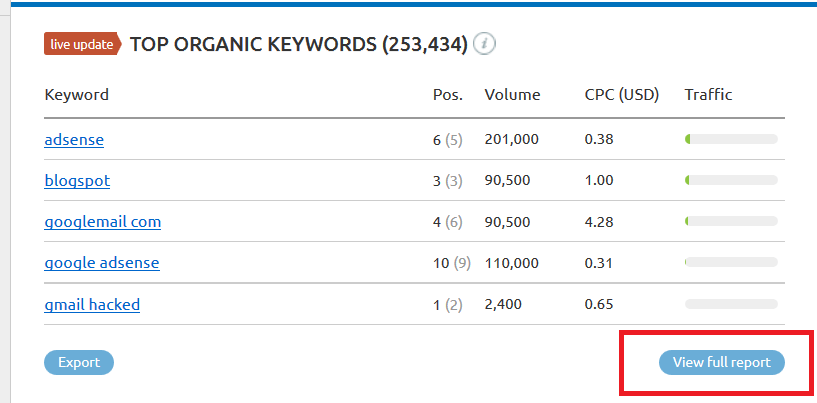The image size is (817, 403).
Task: Select position 6 (5) for adsense
Action: (x=448, y=140)
